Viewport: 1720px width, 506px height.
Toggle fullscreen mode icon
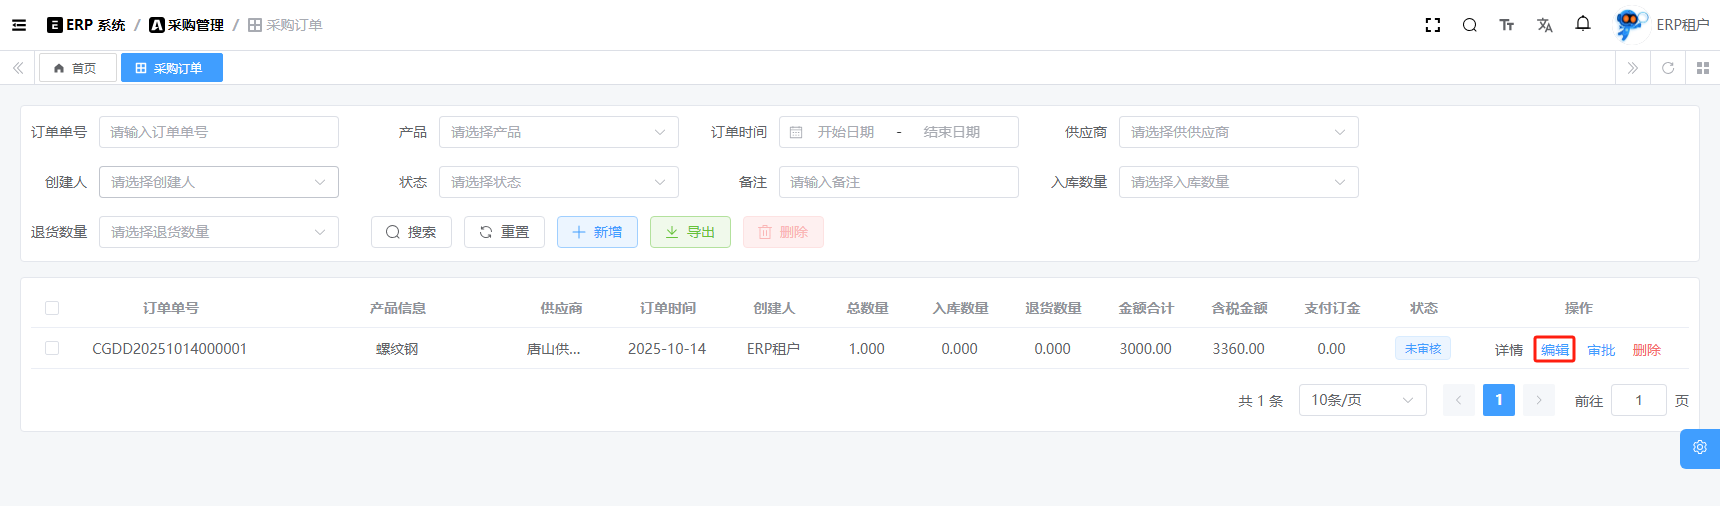pyautogui.click(x=1432, y=25)
